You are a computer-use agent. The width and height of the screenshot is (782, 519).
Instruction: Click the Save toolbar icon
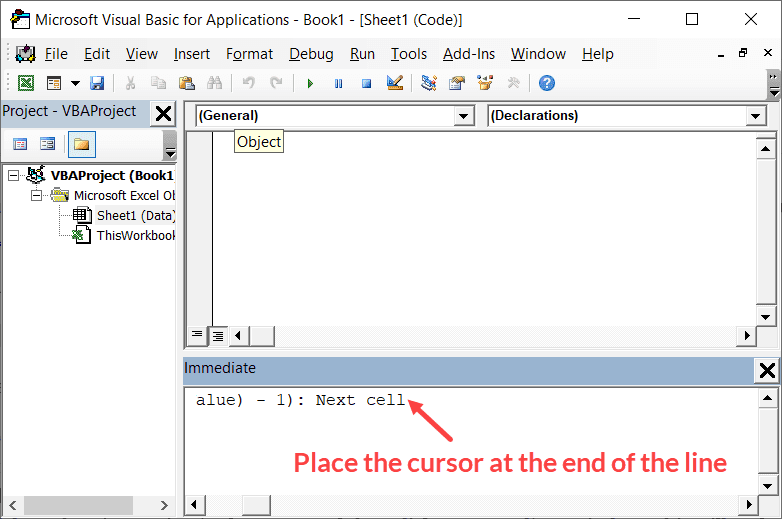tap(97, 83)
